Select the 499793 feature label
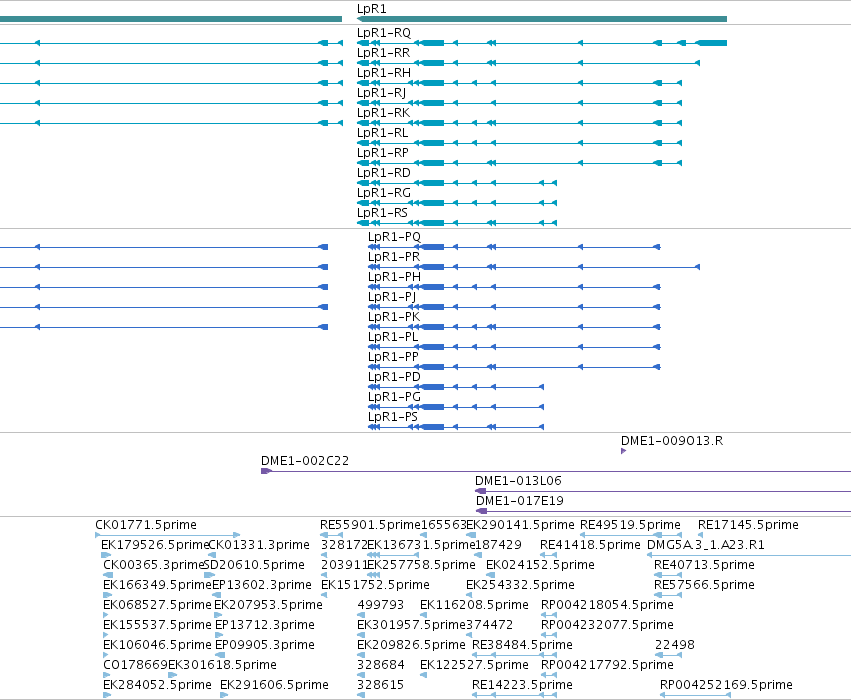851x700 pixels. click(380, 605)
